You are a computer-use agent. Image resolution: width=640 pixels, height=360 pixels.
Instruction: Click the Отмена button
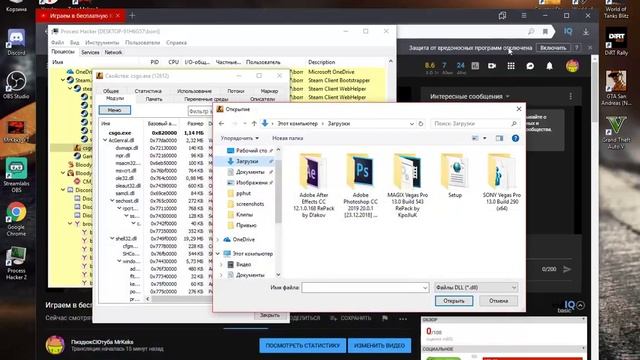point(498,301)
